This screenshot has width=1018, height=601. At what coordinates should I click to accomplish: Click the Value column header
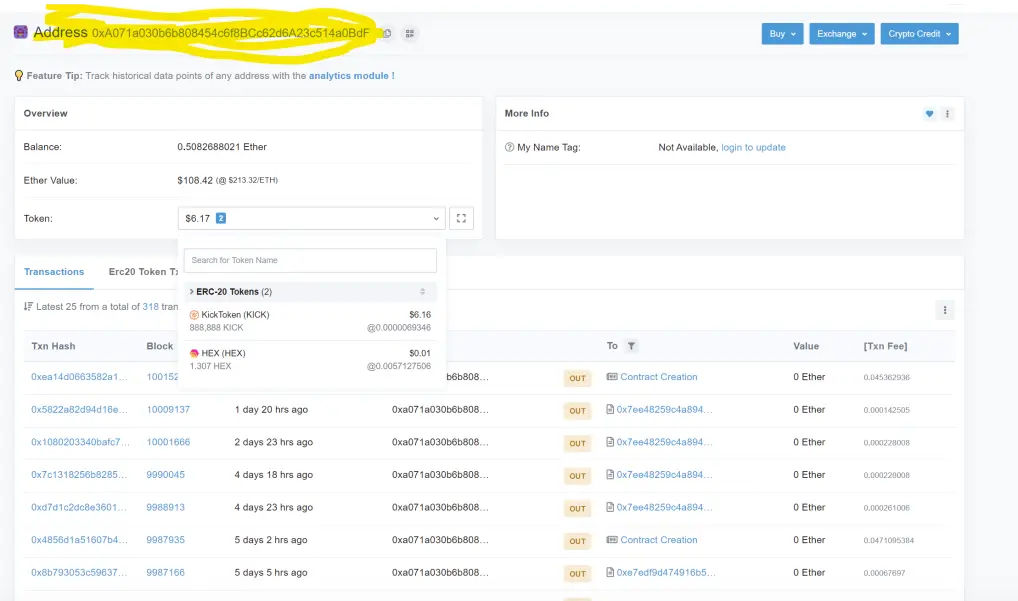pos(806,346)
